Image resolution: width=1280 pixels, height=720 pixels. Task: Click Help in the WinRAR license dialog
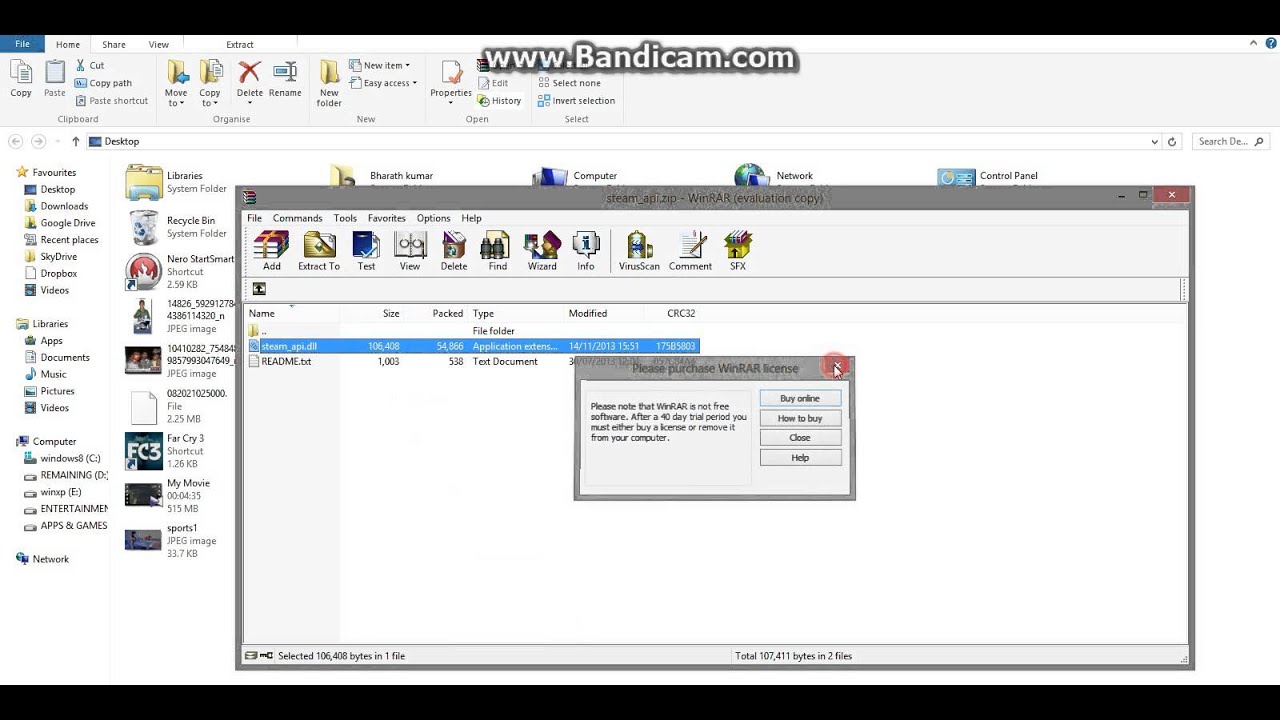[x=800, y=458]
